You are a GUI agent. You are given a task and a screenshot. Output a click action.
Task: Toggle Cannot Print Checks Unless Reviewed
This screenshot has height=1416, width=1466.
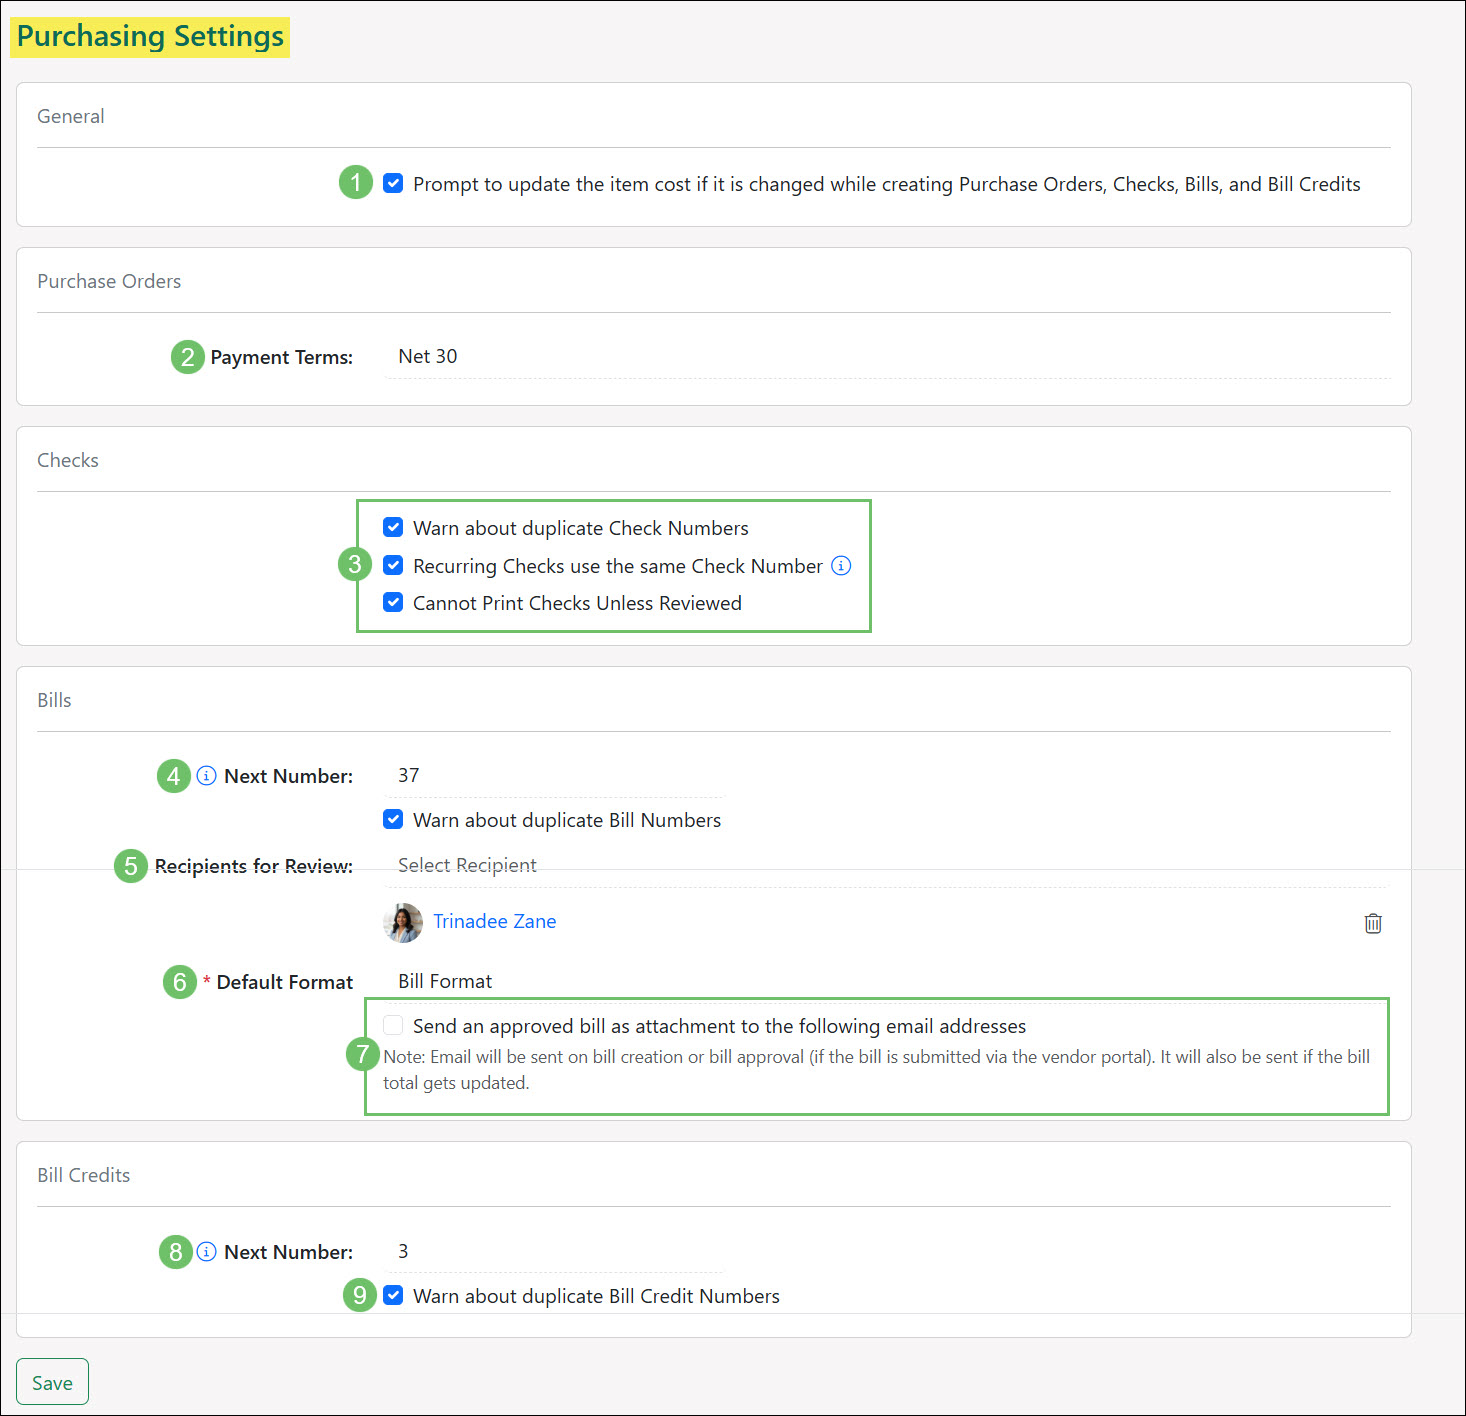(393, 602)
